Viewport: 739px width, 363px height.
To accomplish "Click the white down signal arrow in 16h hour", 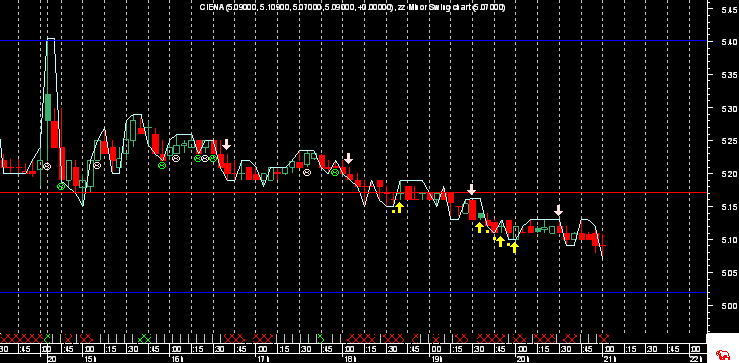I will [227, 144].
